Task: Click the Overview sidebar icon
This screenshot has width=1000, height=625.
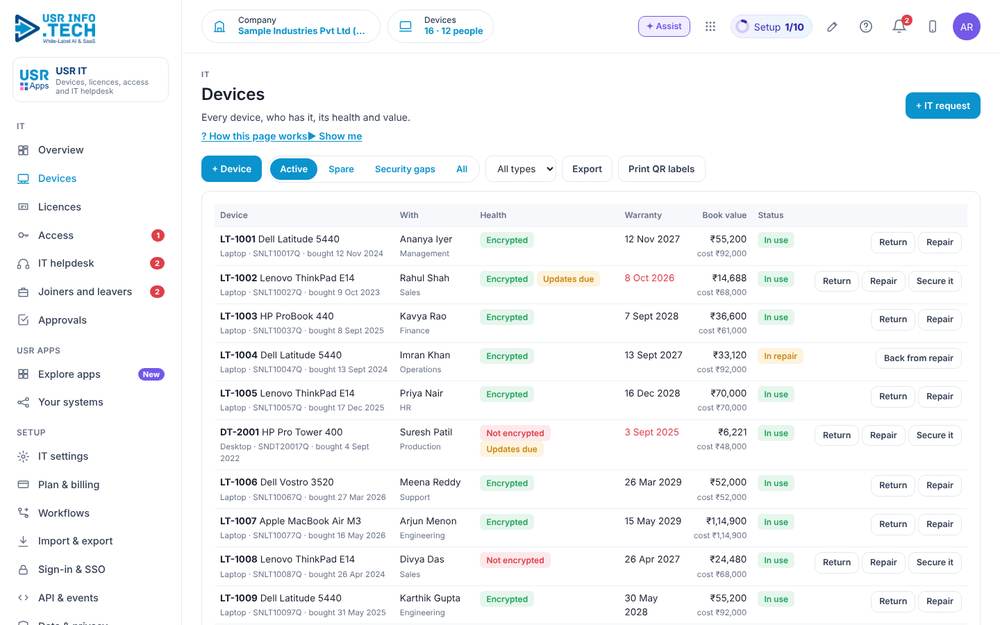Action: click(x=23, y=151)
